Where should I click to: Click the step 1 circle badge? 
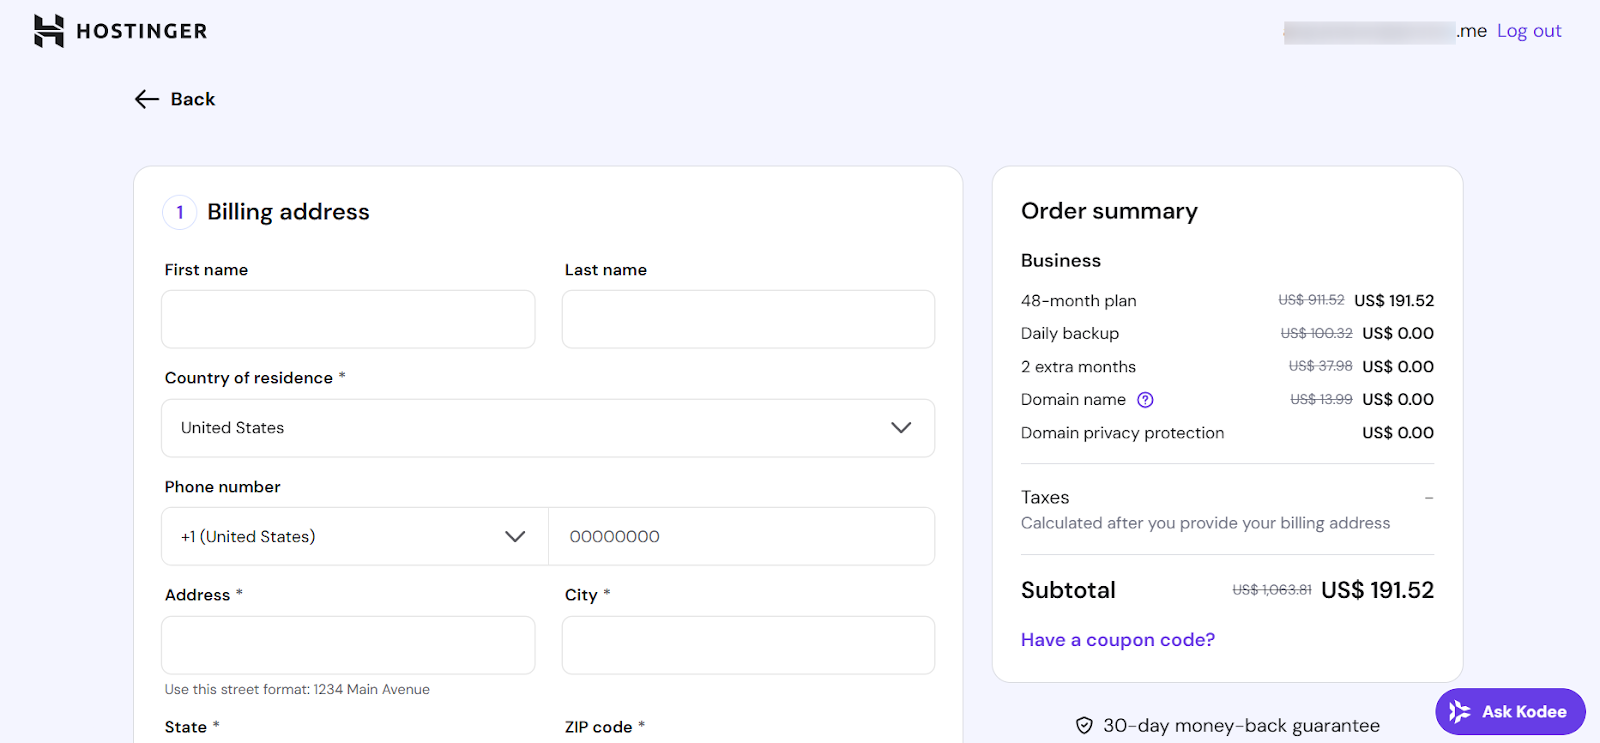pos(180,212)
